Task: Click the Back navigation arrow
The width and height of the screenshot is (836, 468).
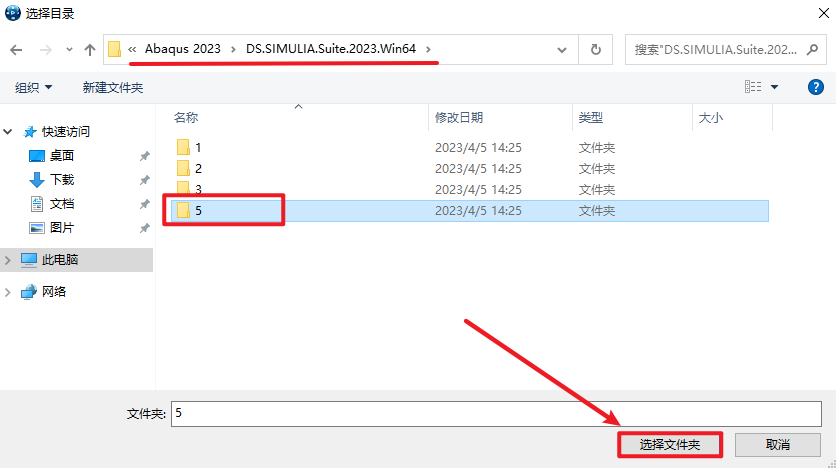Action: point(16,49)
